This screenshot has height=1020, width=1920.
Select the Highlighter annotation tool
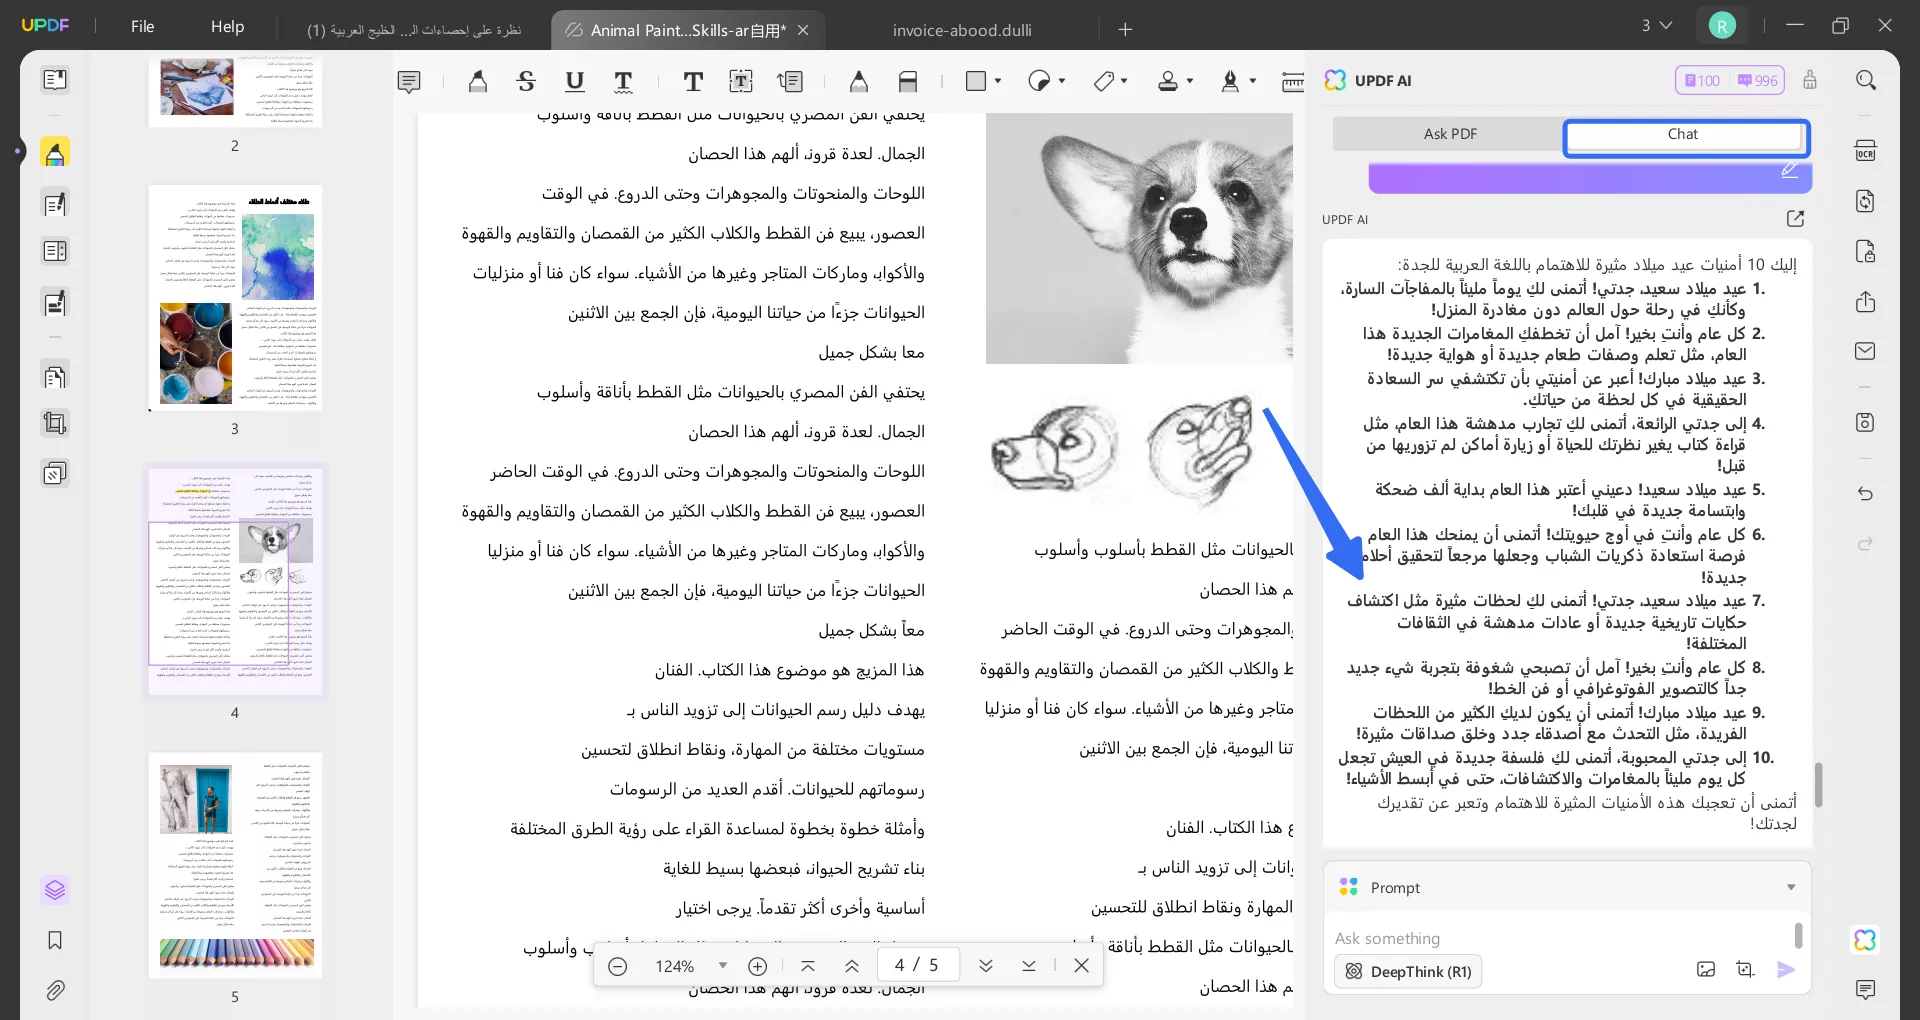478,81
